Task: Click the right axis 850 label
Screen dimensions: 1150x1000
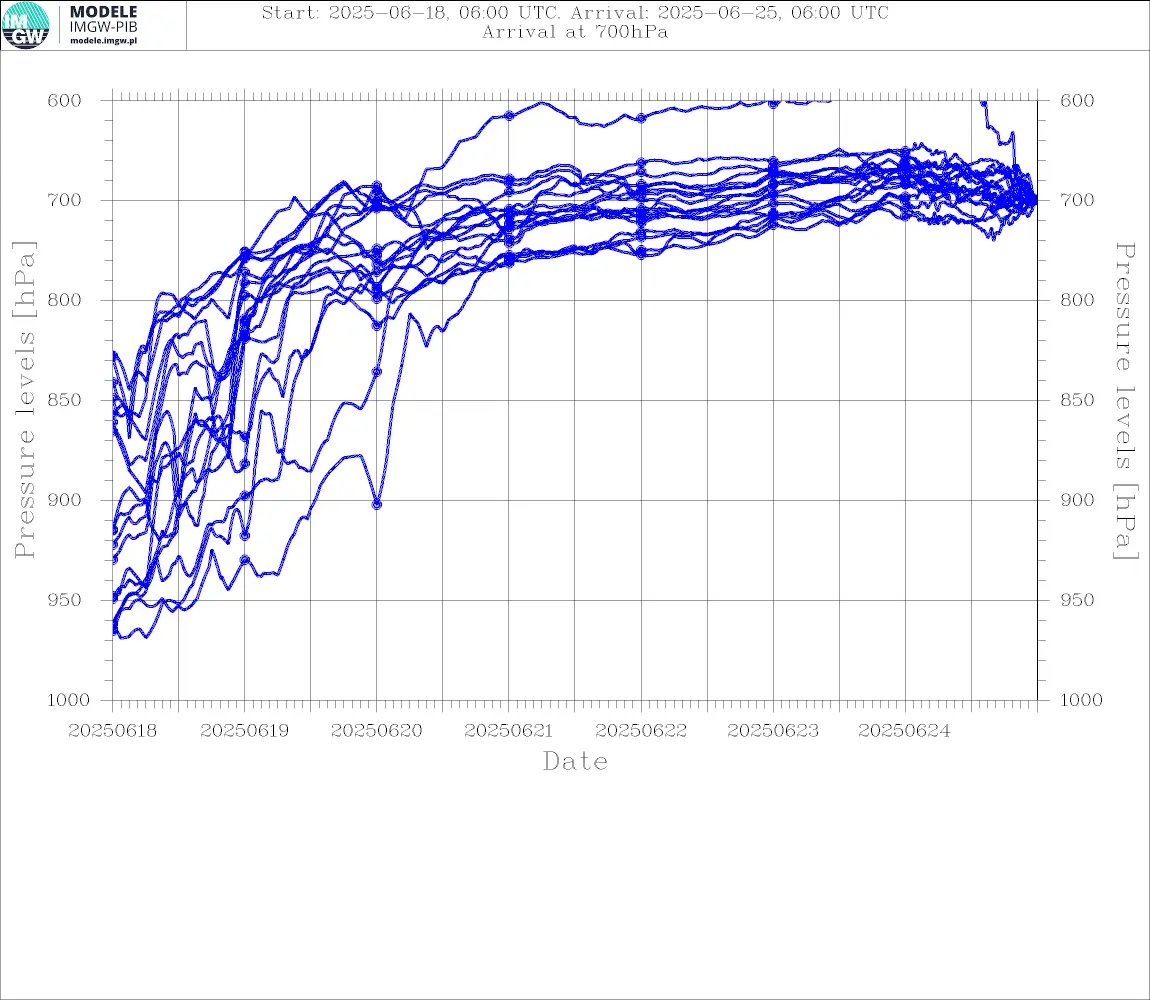Action: [1077, 400]
